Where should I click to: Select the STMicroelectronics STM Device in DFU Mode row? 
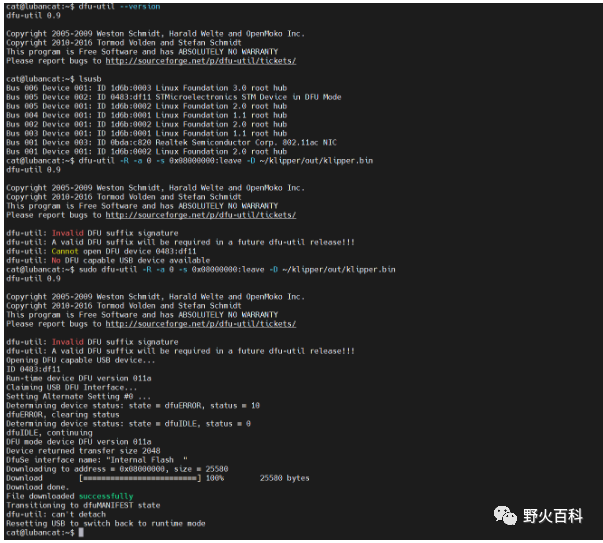(173, 97)
